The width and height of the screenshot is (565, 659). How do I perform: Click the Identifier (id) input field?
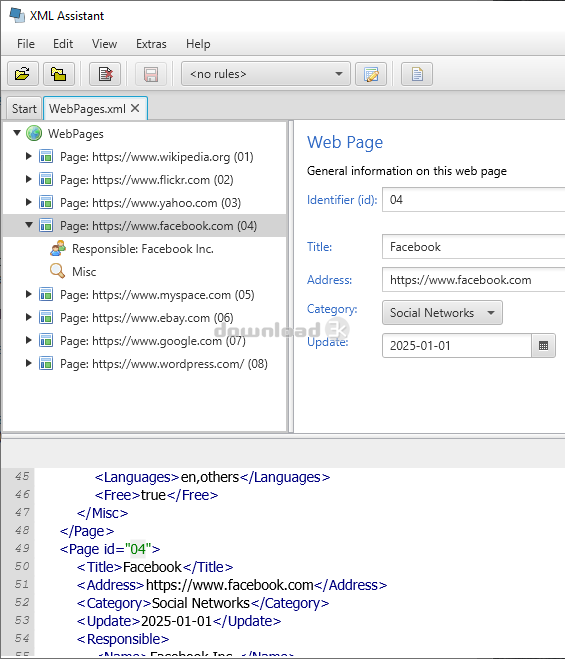tap(473, 200)
